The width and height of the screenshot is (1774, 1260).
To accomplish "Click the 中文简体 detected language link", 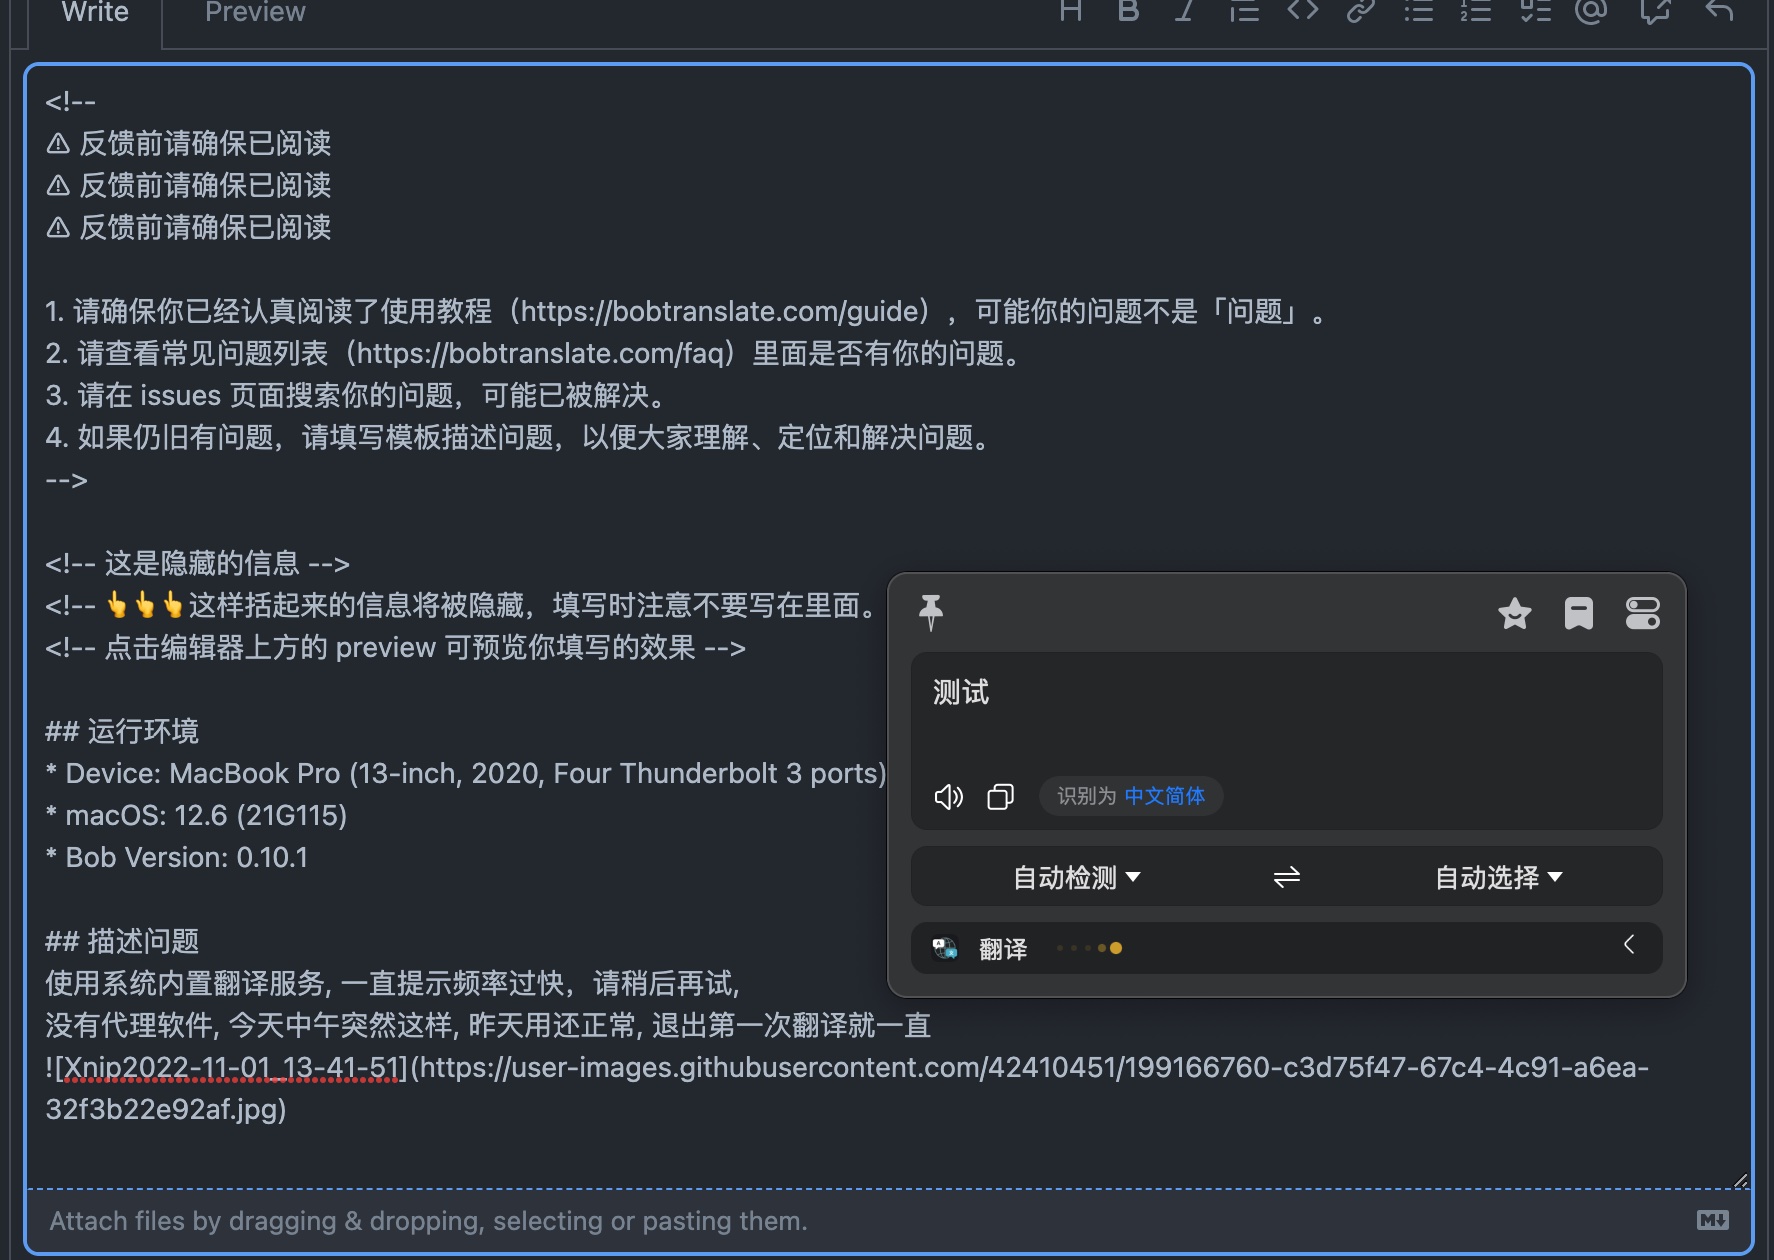I will tap(1165, 797).
